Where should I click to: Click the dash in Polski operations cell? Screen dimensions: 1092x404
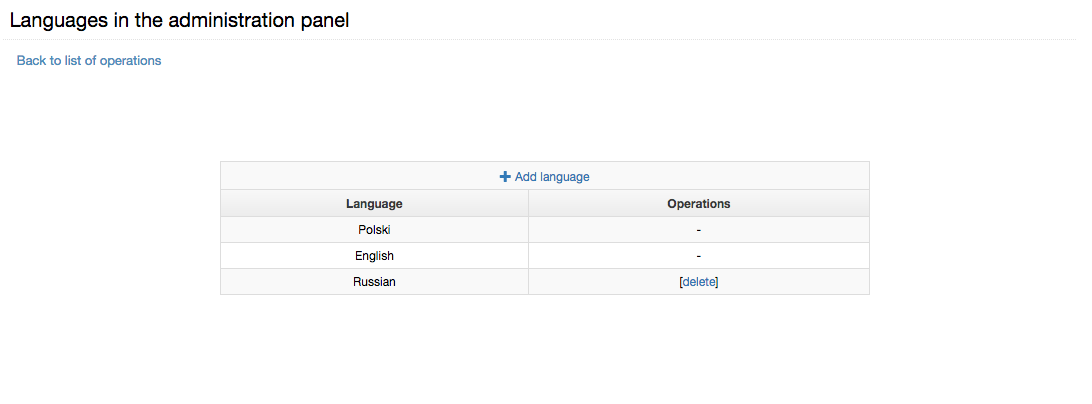[x=699, y=230]
